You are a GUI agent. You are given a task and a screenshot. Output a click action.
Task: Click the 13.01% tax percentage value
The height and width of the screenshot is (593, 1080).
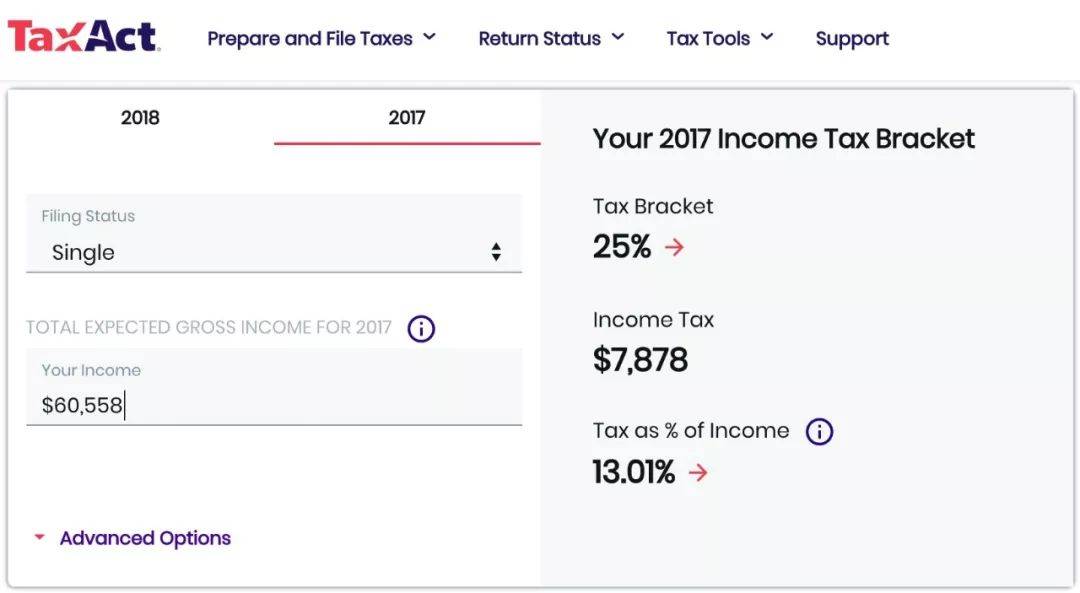pos(634,472)
